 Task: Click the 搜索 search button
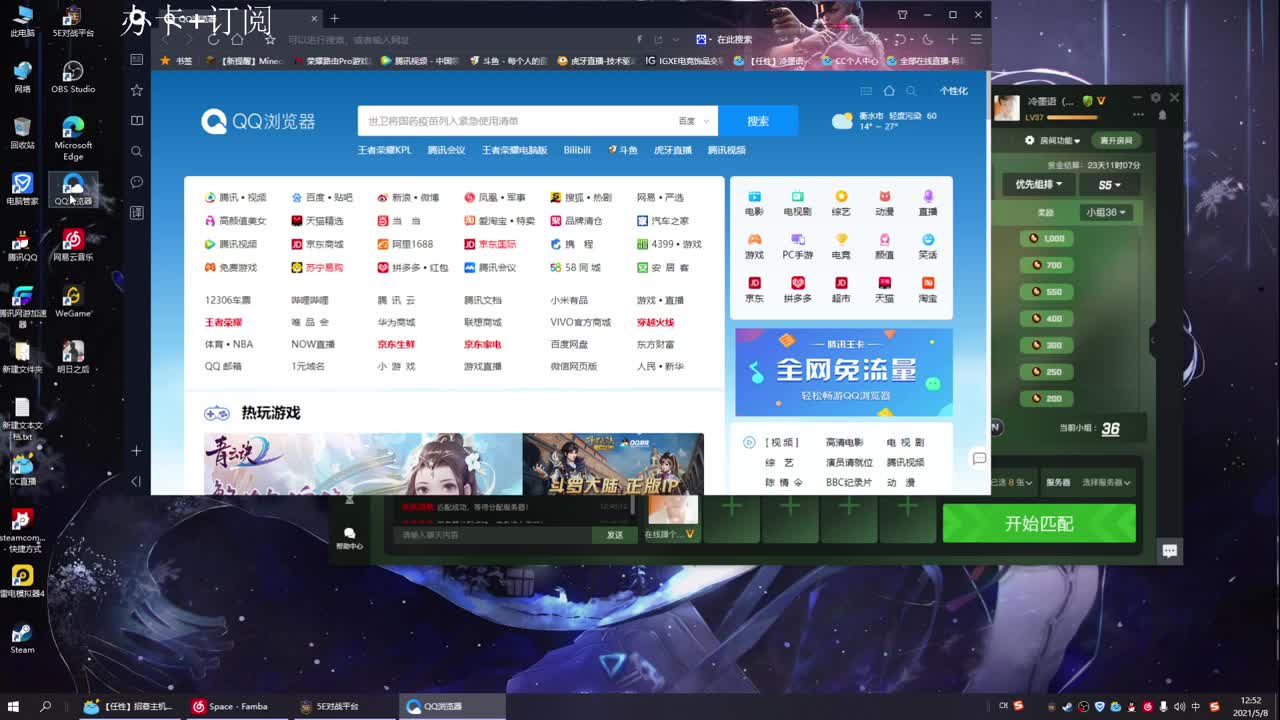click(x=758, y=121)
